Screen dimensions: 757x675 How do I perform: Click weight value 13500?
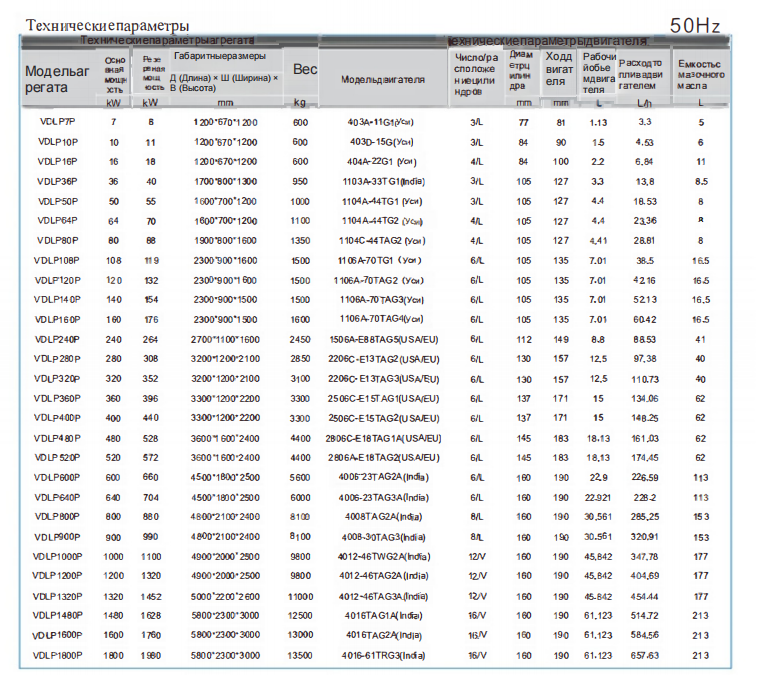click(300, 656)
